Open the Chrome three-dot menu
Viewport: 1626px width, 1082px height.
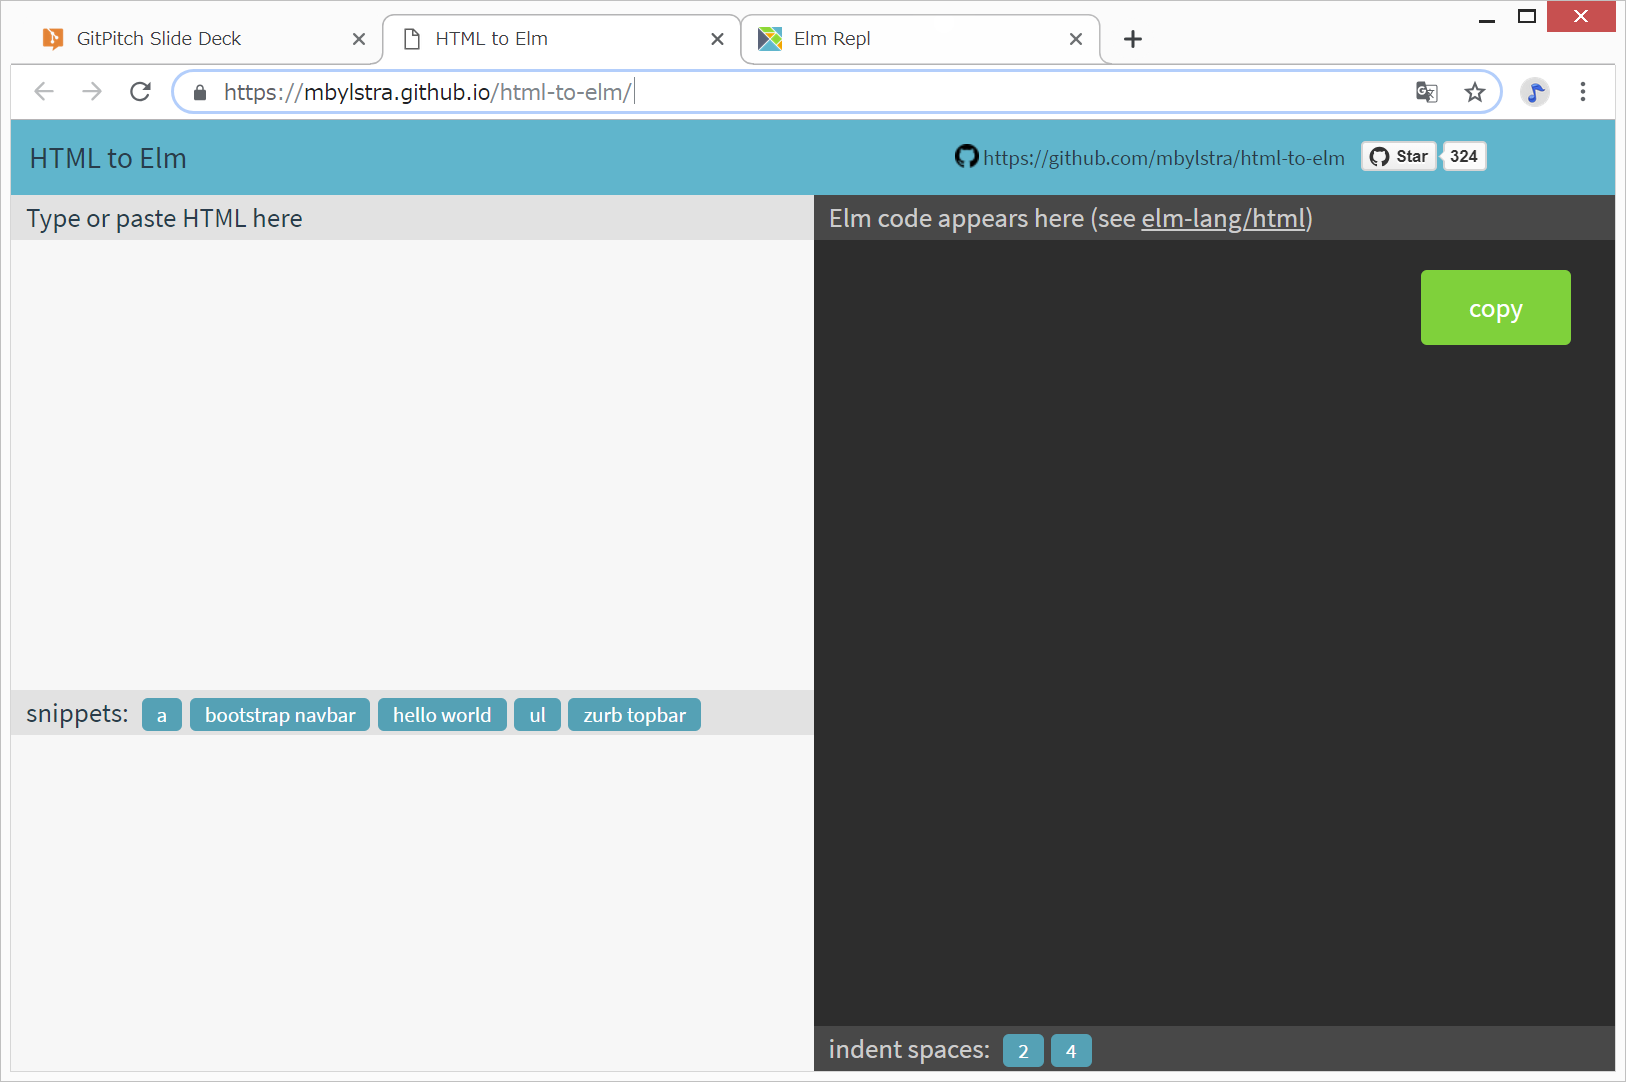click(1582, 92)
